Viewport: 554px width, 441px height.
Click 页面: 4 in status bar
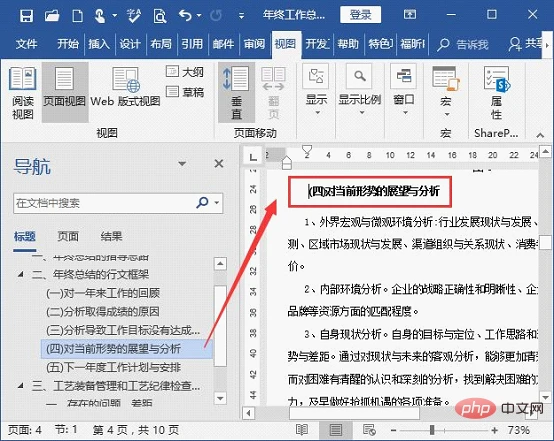click(x=25, y=430)
